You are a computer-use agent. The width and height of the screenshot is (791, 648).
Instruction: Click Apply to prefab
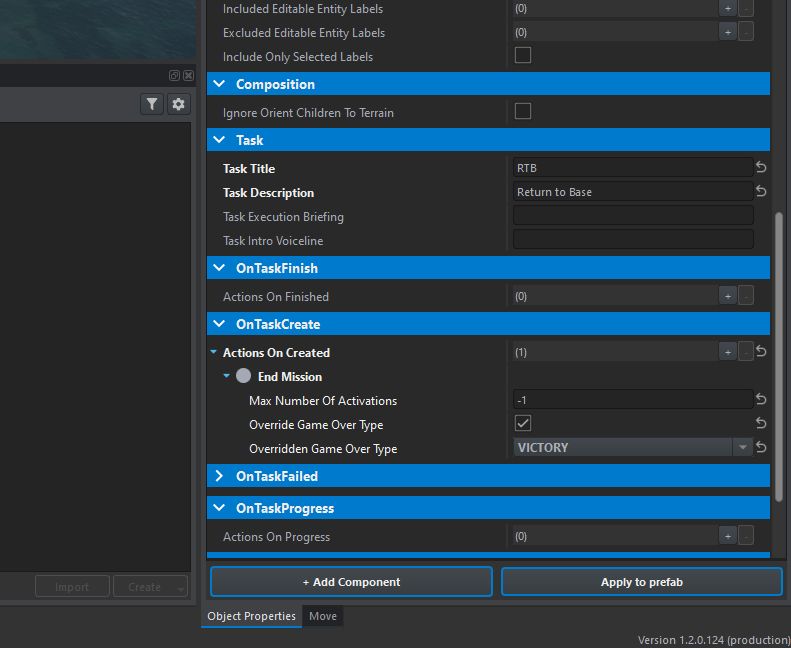[641, 582]
